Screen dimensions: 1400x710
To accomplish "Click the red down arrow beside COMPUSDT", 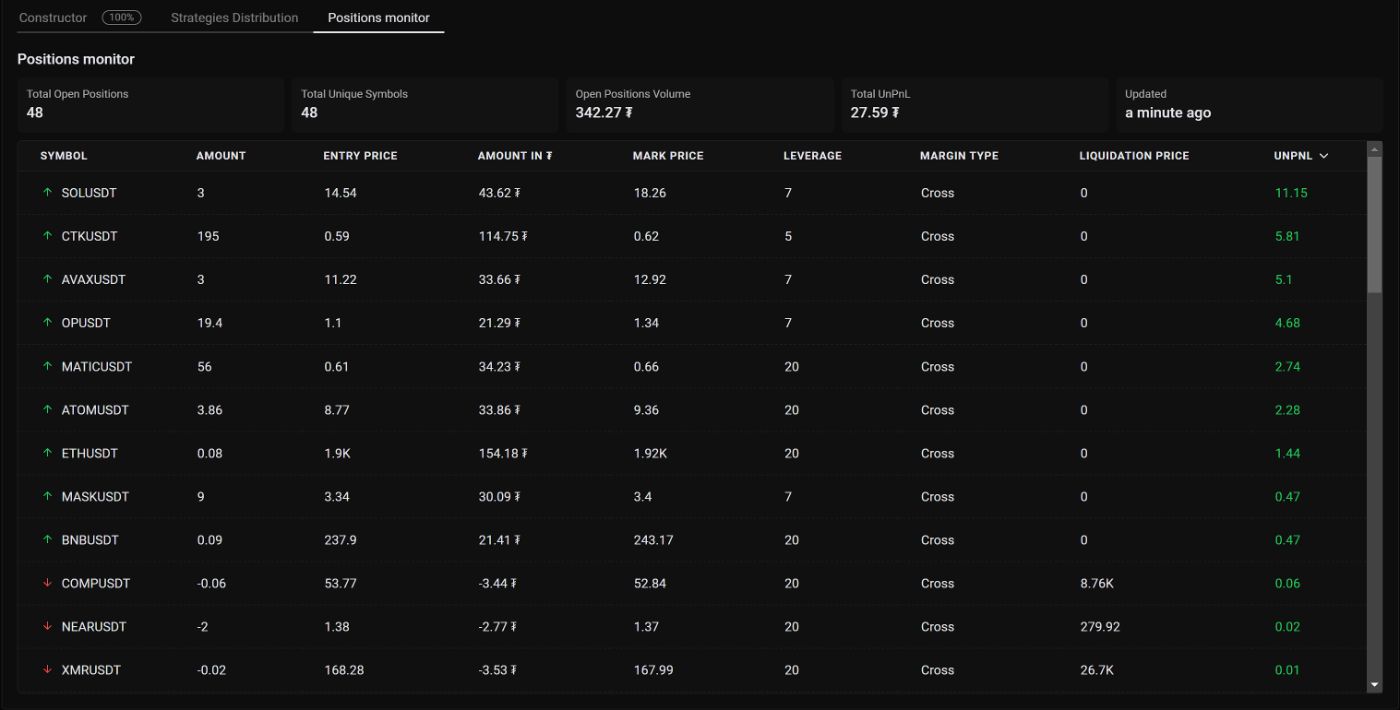I will click(x=47, y=583).
